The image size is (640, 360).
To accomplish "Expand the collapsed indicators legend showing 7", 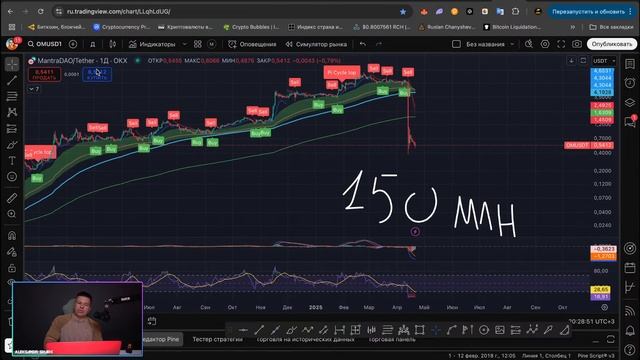I will coord(34,89).
